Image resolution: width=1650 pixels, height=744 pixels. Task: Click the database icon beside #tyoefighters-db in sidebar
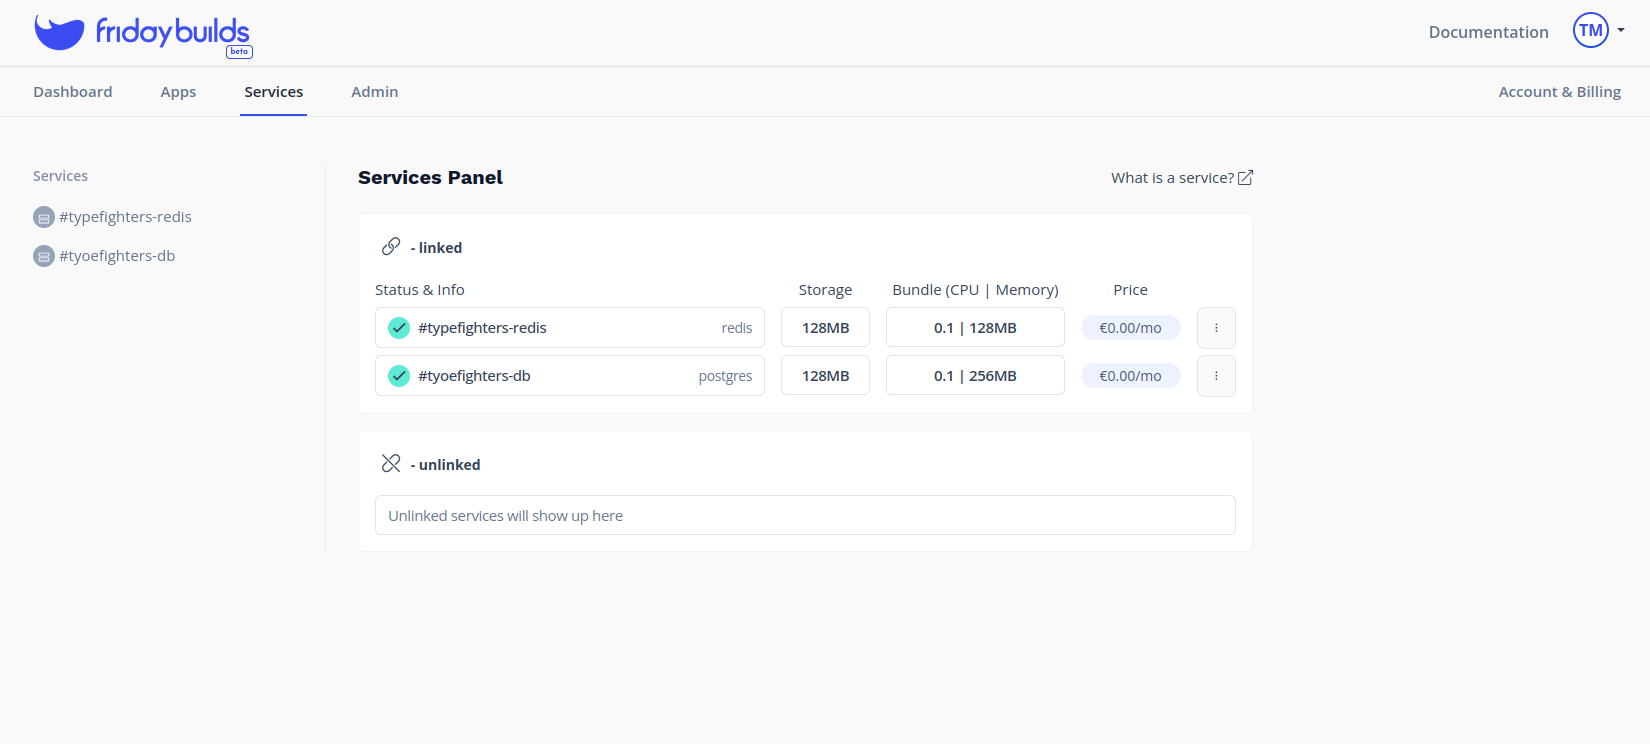(44, 256)
